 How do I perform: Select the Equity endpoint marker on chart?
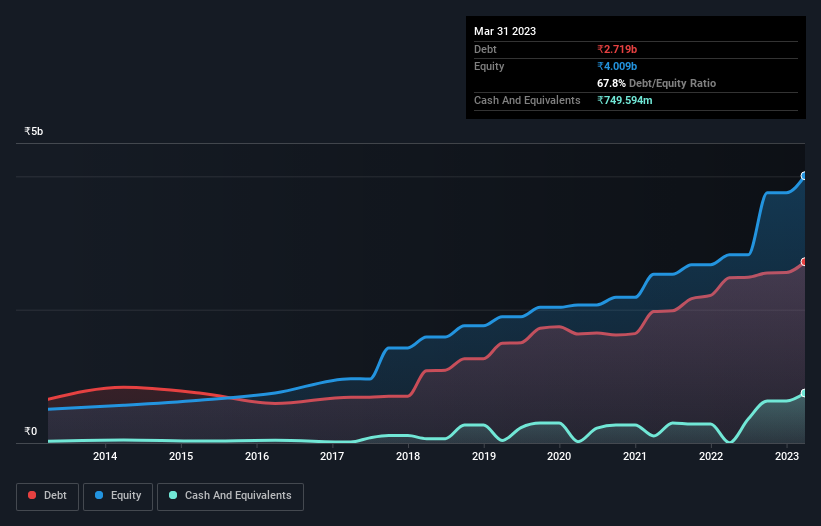tap(804, 176)
